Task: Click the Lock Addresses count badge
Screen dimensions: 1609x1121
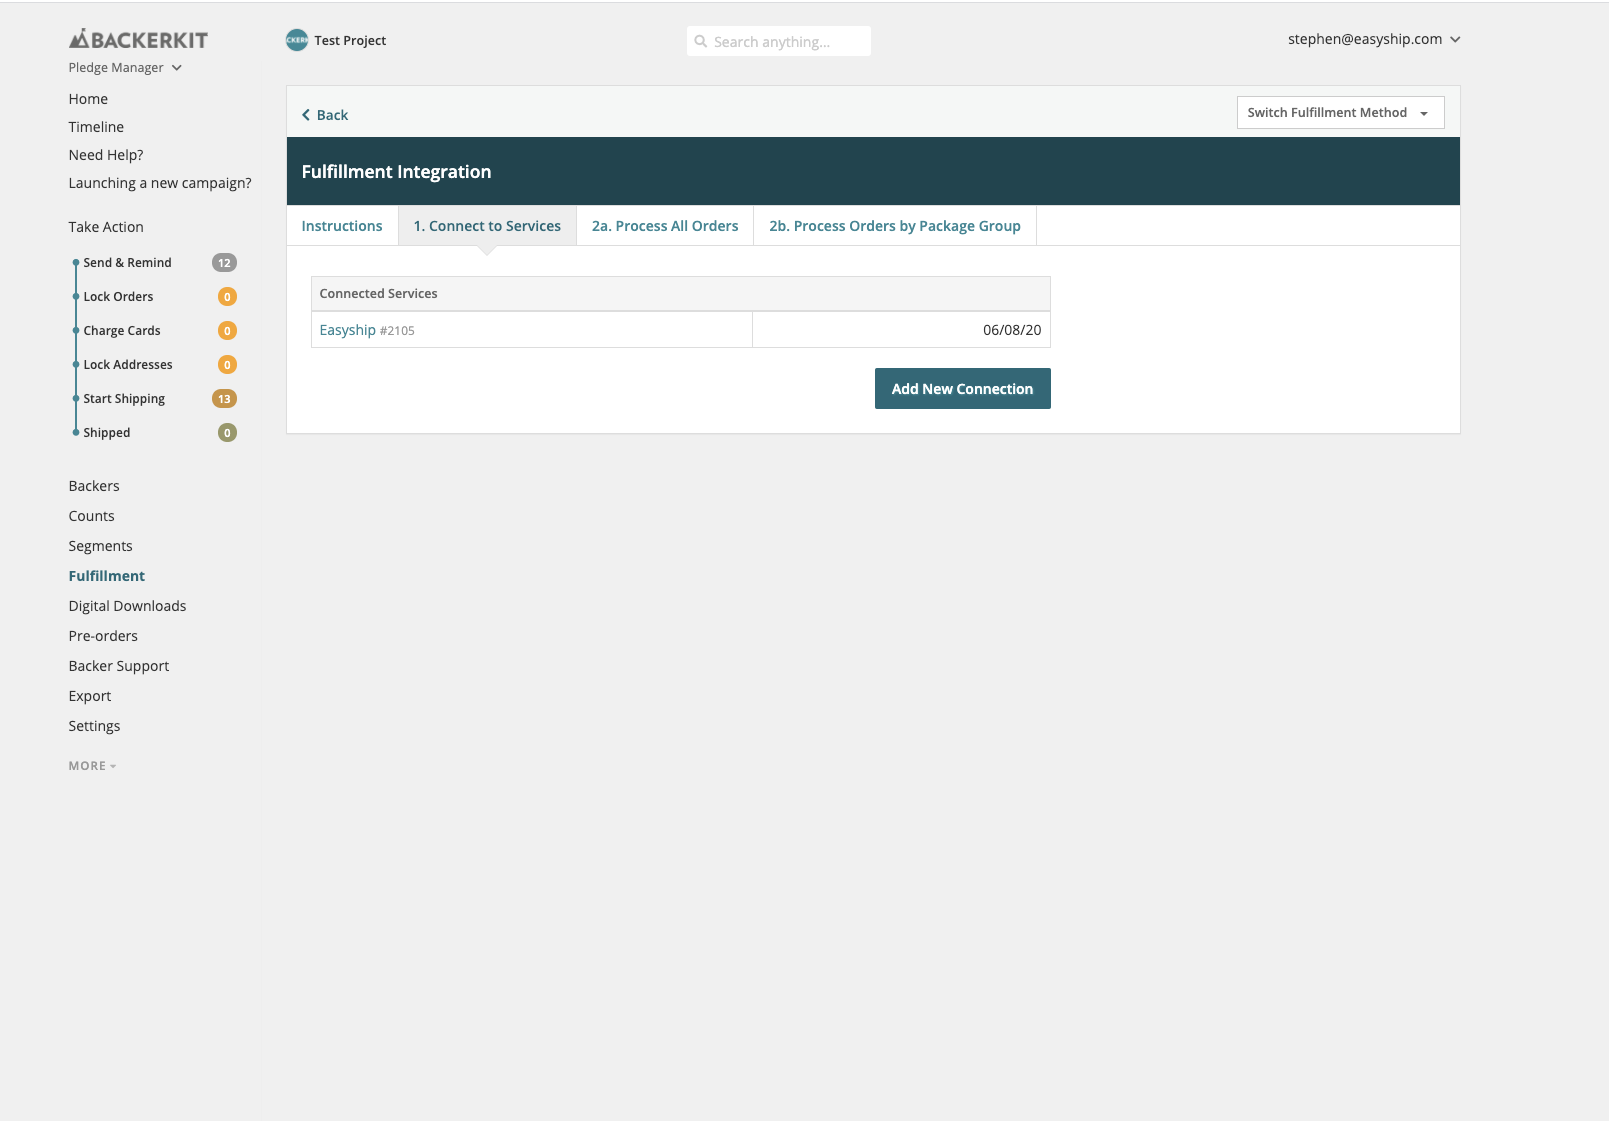Action: tap(227, 365)
